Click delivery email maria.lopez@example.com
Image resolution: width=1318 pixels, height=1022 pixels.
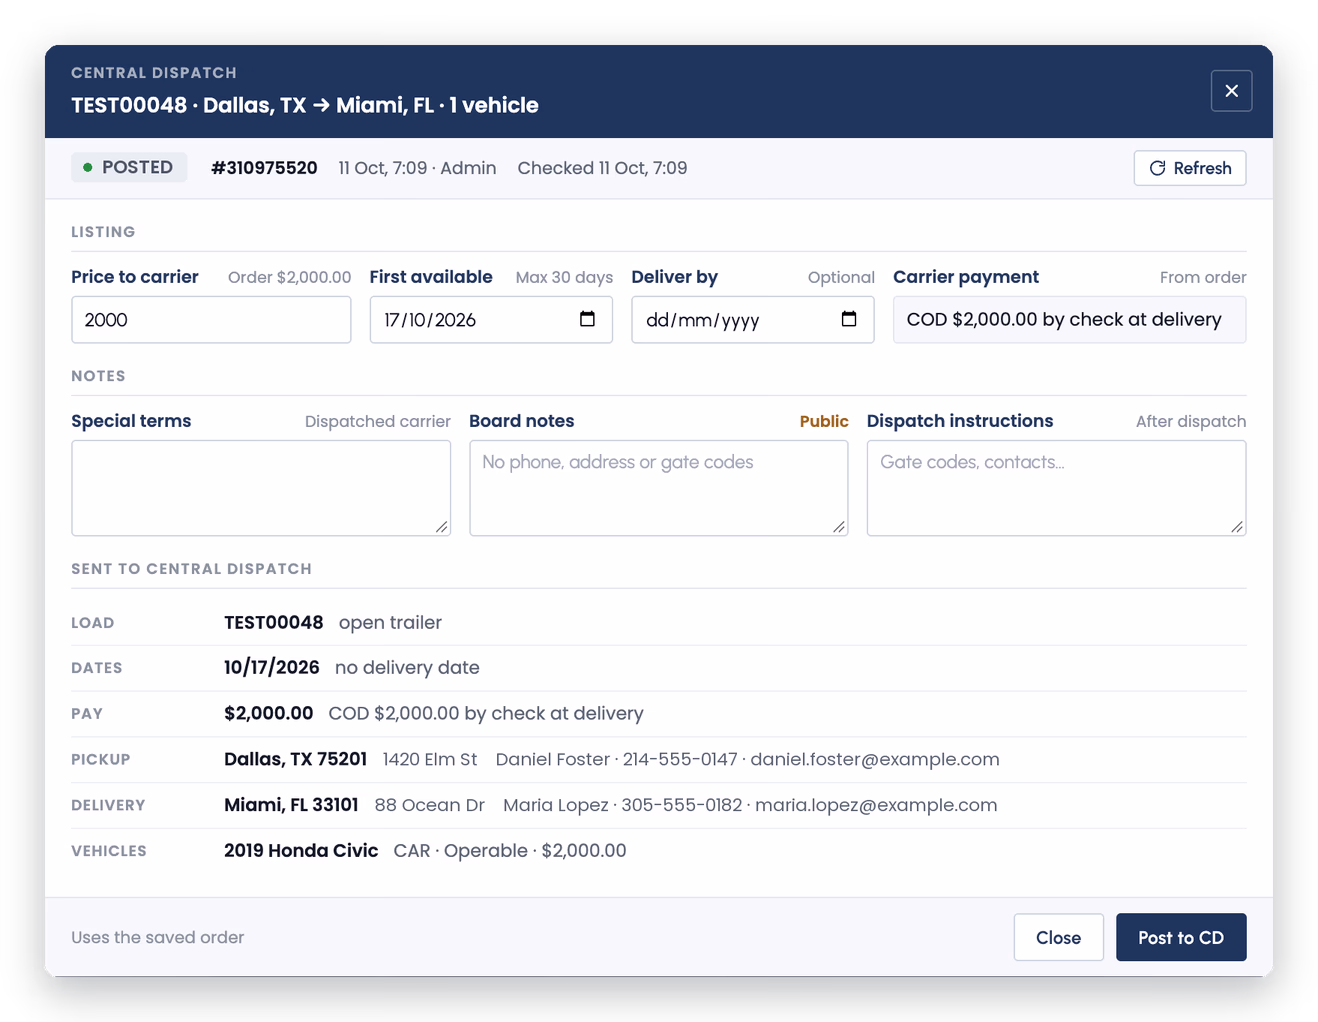point(876,805)
